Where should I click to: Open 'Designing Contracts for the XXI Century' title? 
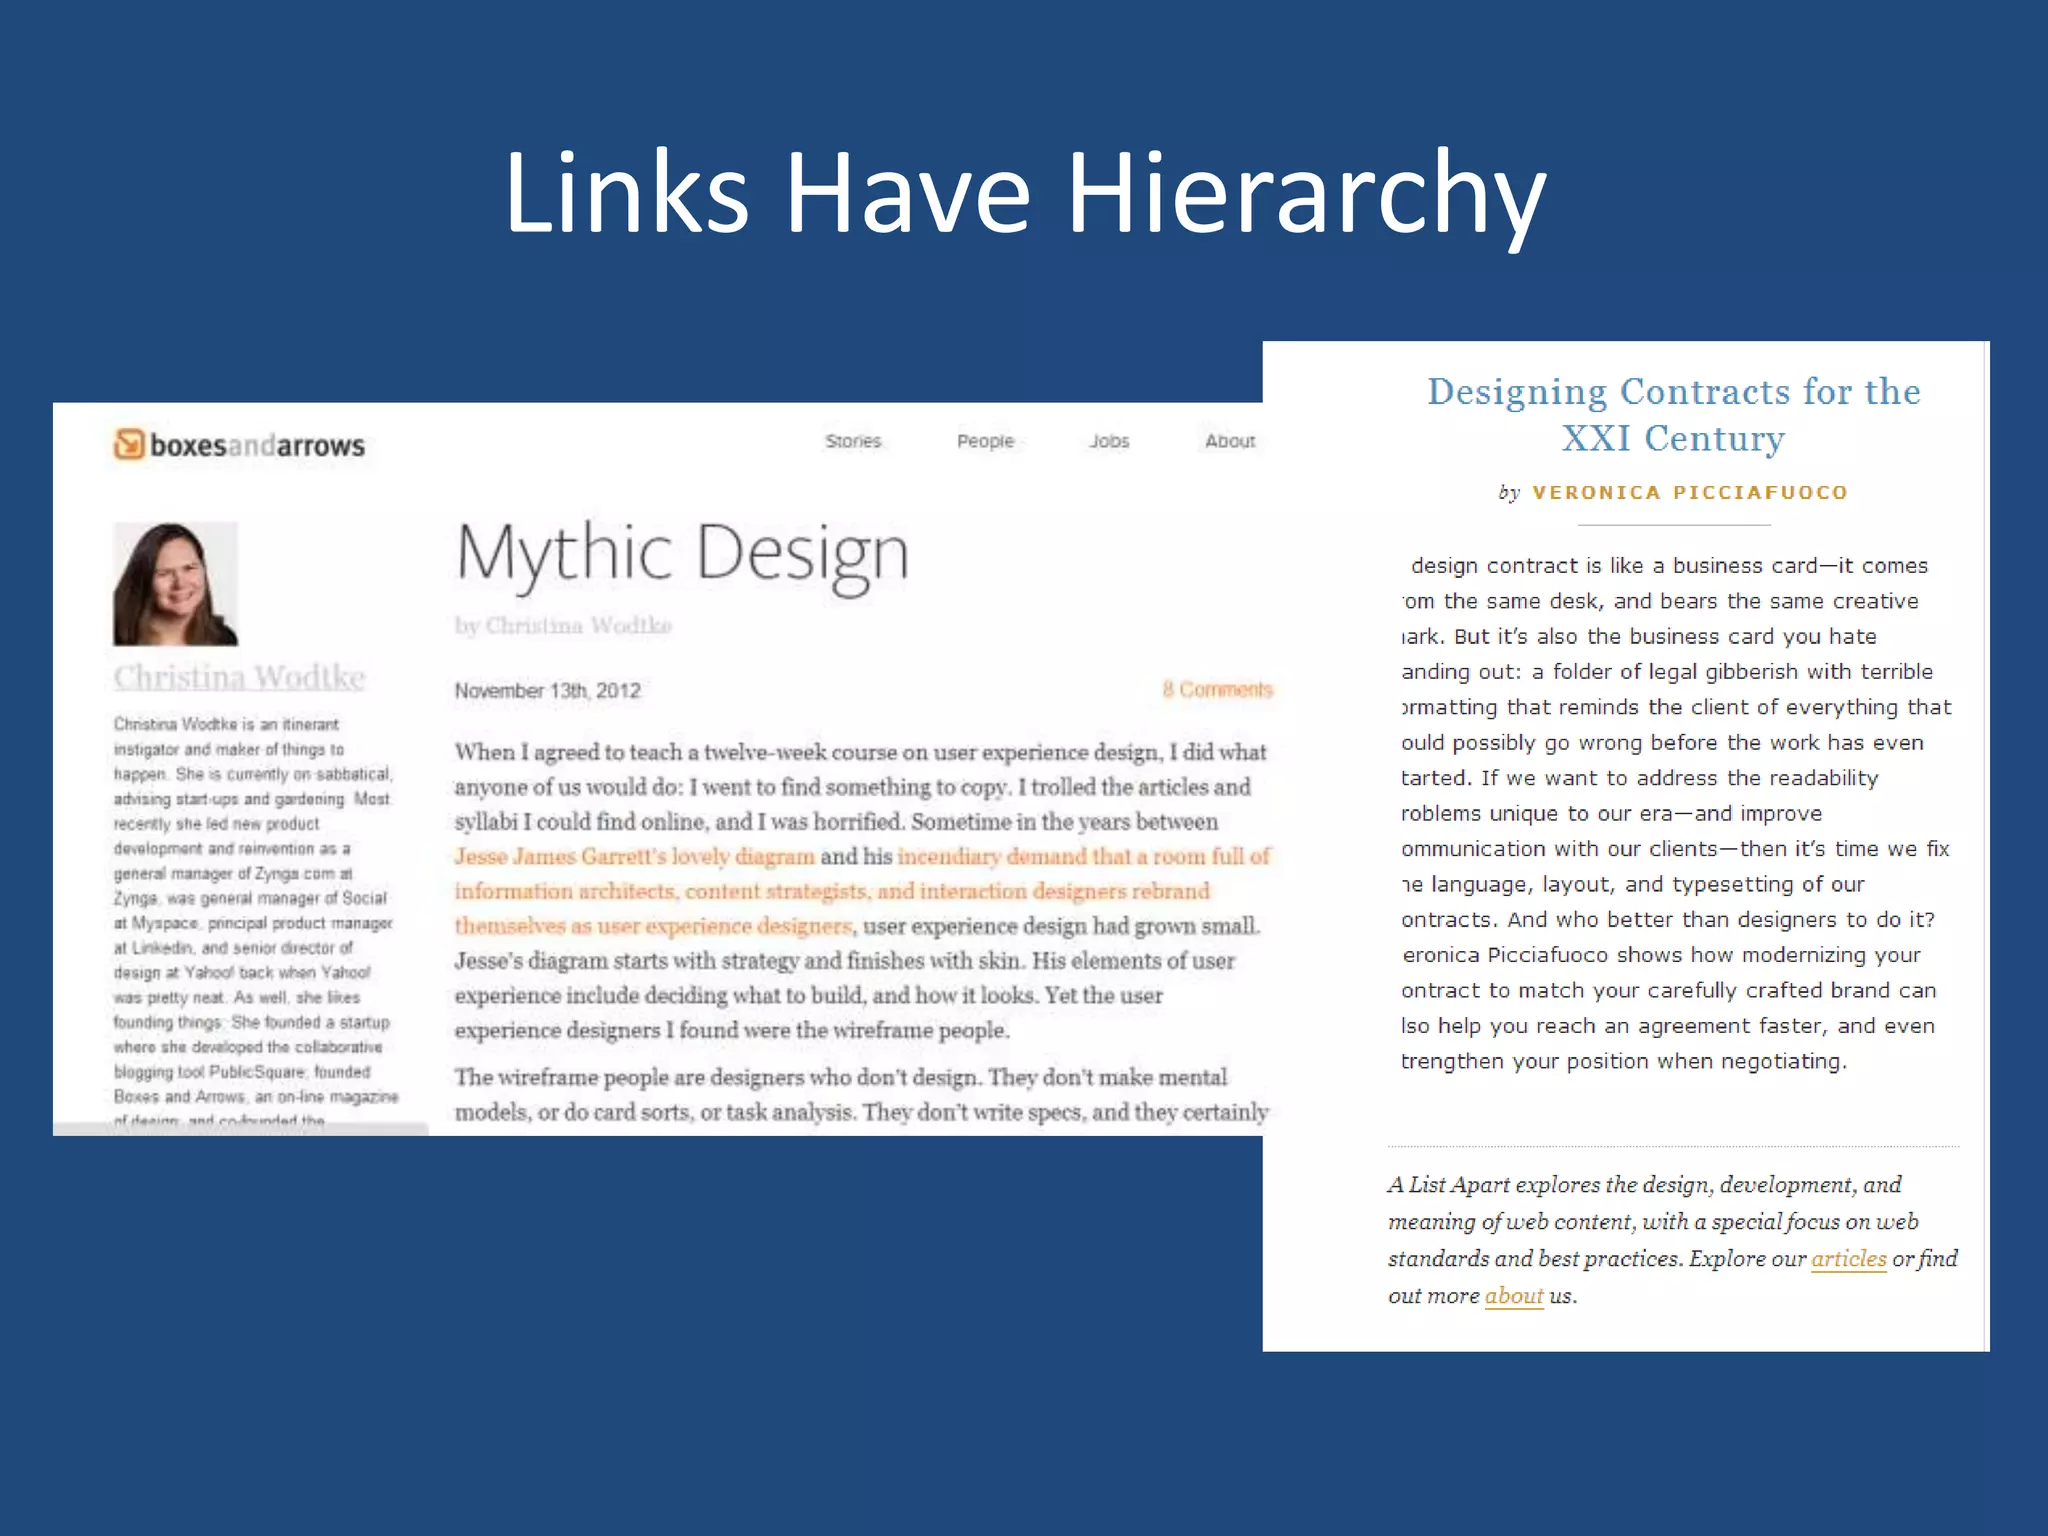point(1674,414)
